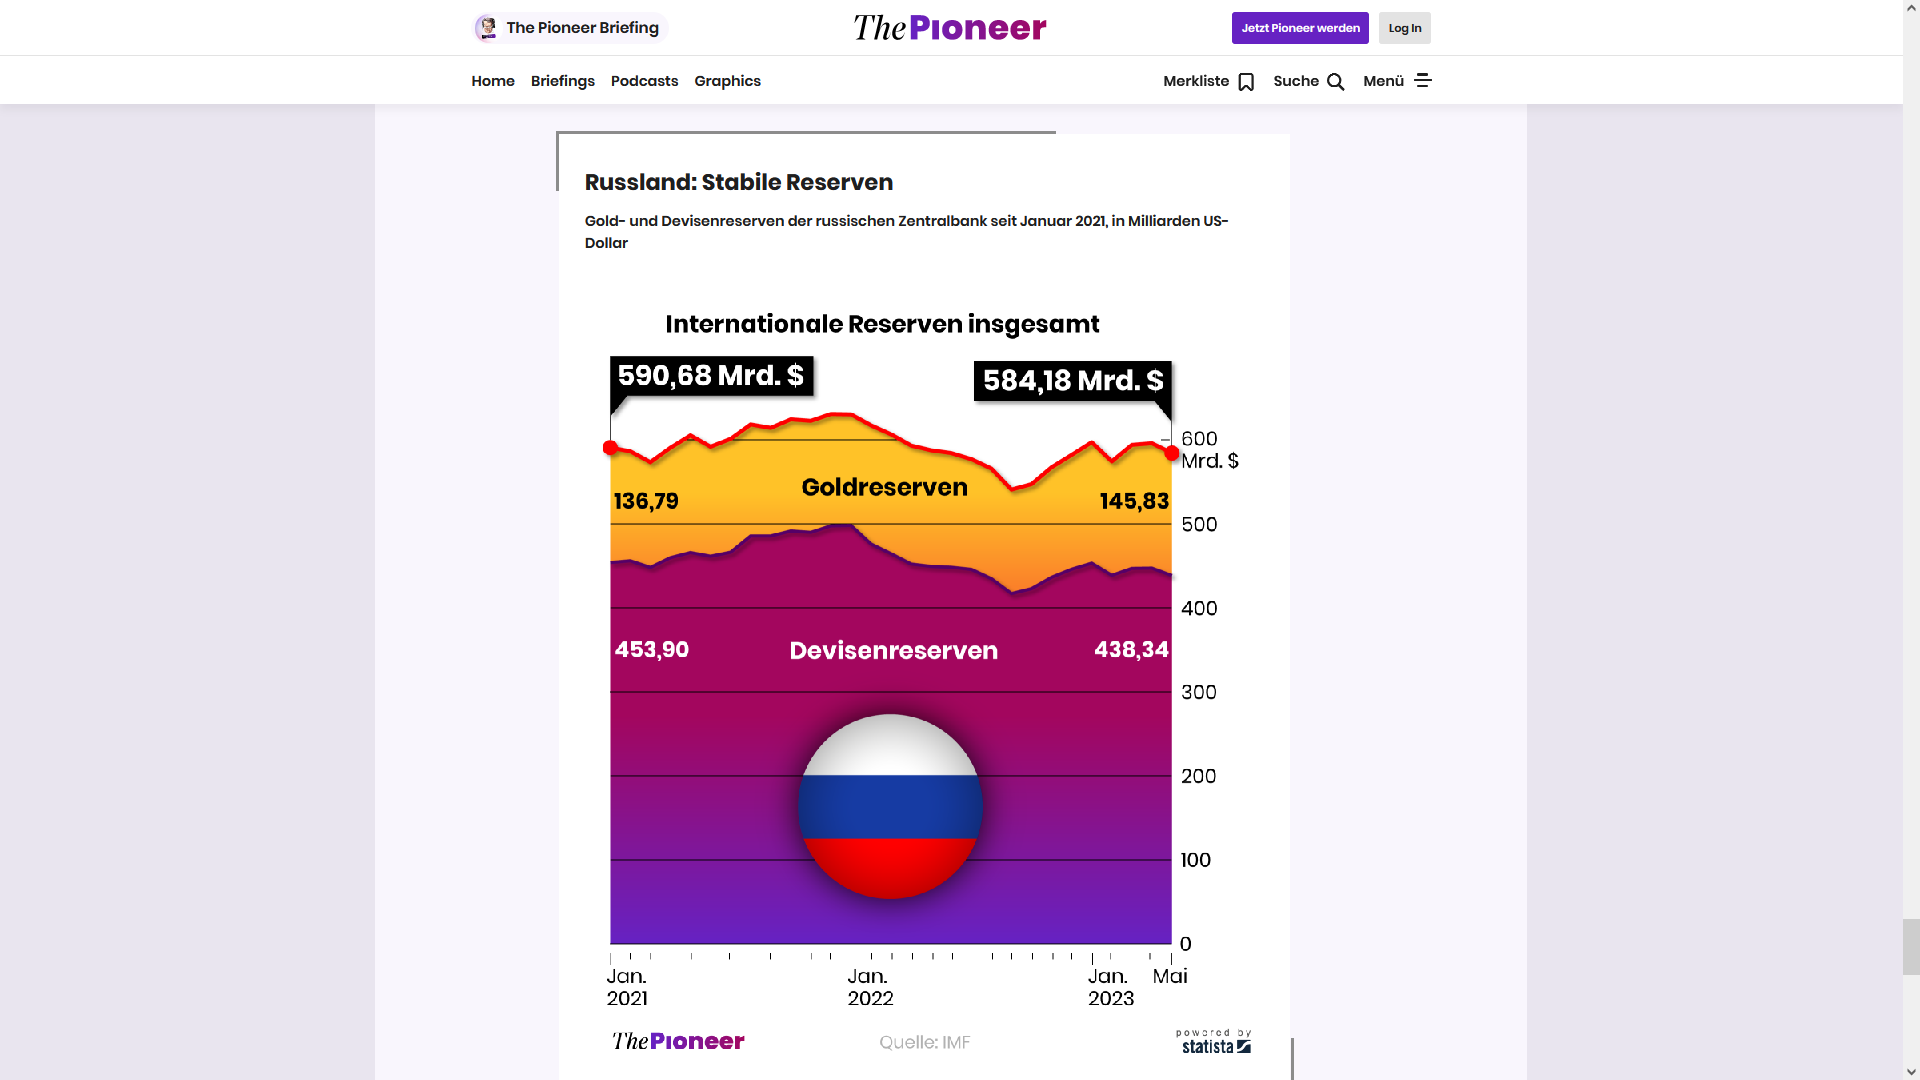Click the red end point of the chart line
This screenshot has height=1080, width=1920.
pos(1172,453)
